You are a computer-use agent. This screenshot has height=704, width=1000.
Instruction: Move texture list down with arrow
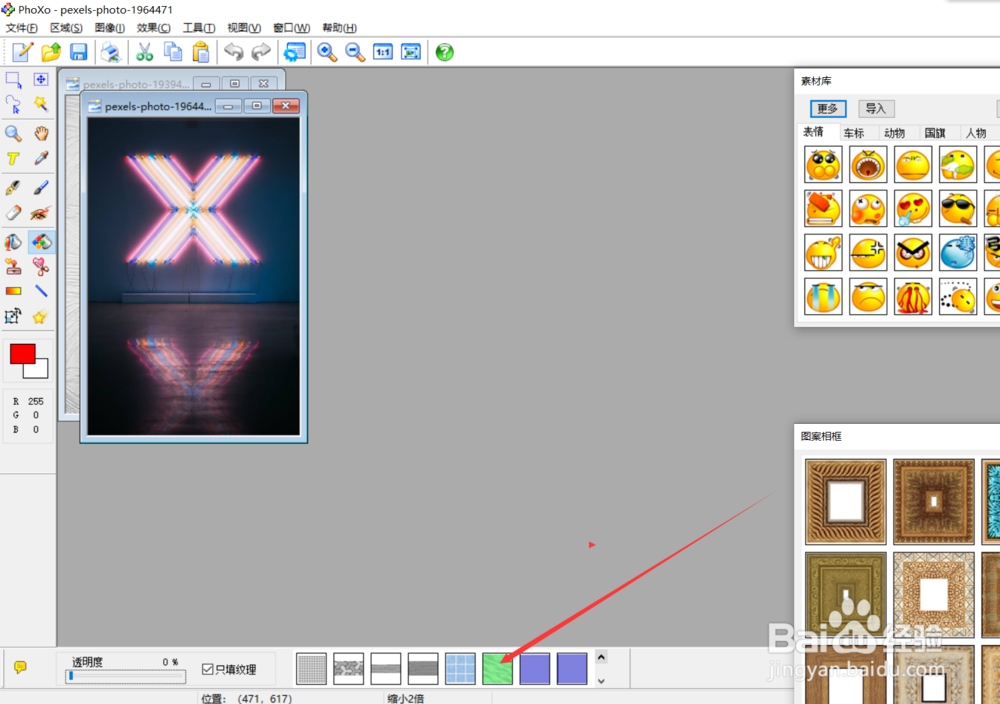click(x=601, y=680)
